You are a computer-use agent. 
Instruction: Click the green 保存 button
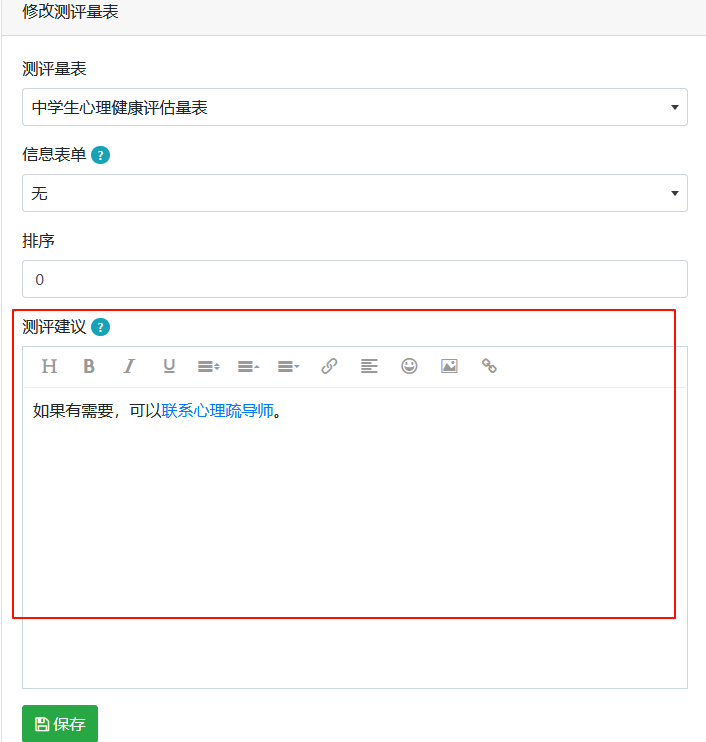coord(60,724)
